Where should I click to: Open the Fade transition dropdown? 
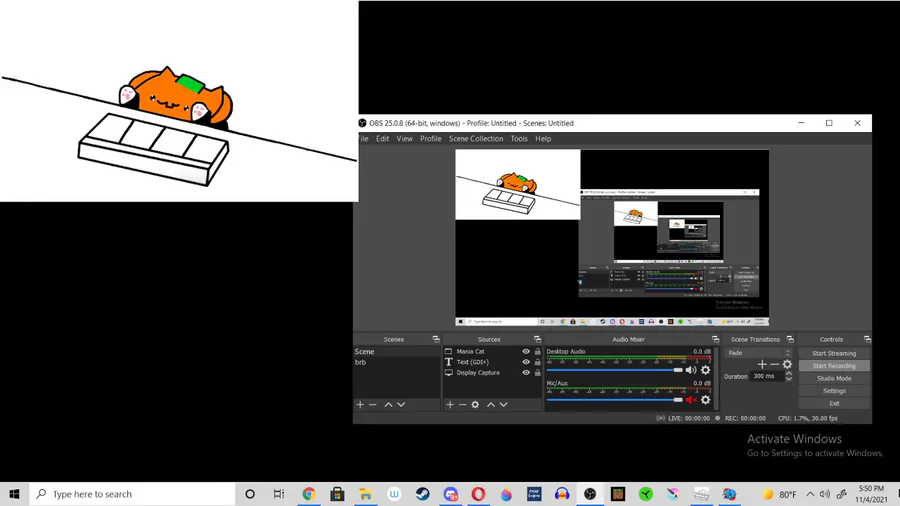click(759, 353)
